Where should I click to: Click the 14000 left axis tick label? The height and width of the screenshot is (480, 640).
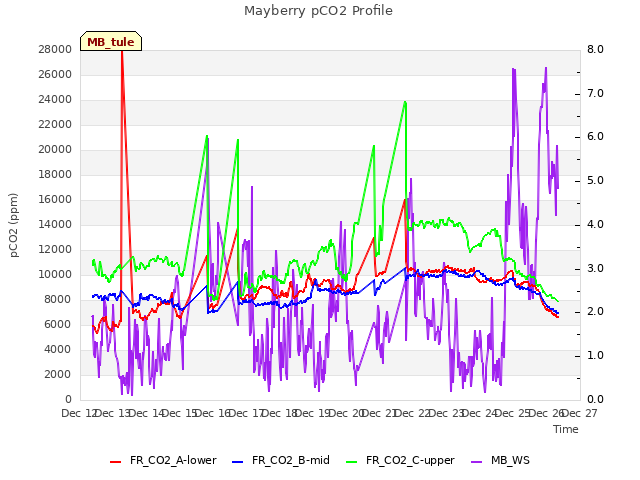click(55, 224)
